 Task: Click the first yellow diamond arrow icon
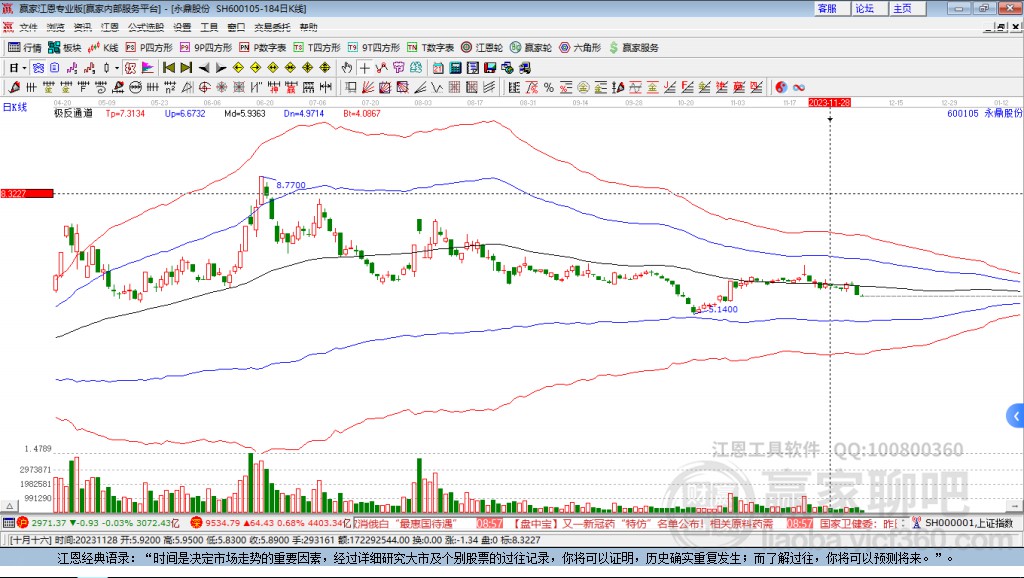(x=238, y=68)
